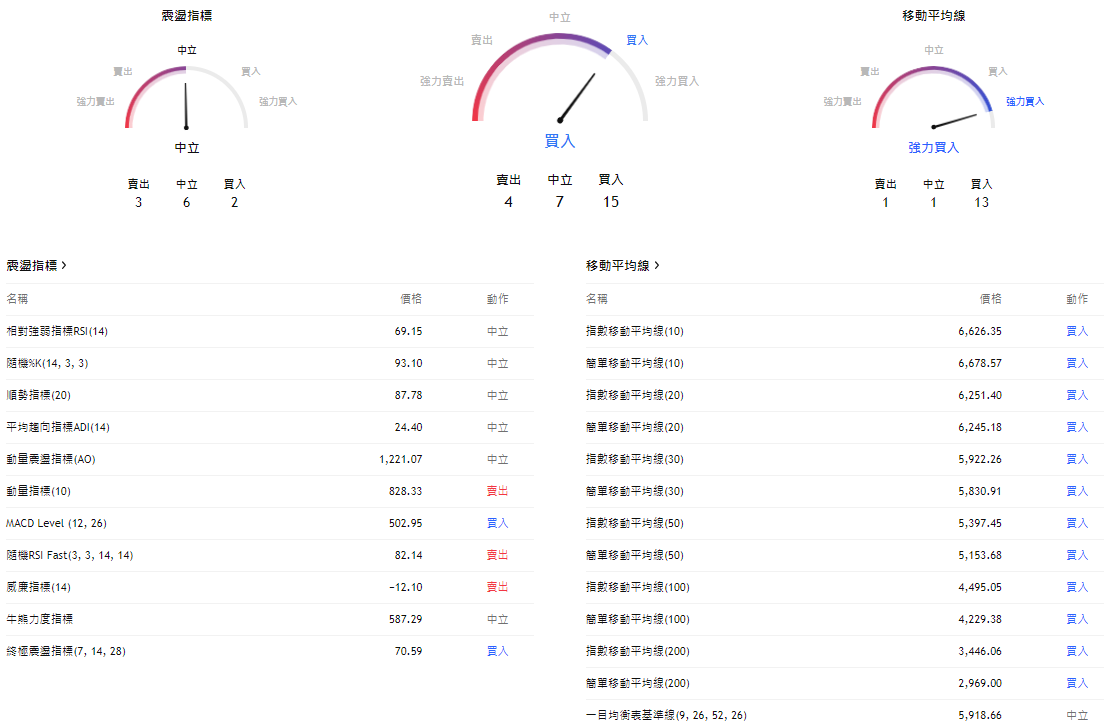The height and width of the screenshot is (723, 1104).
Task: Click 賣出 action for 動量指標(10)
Action: pos(497,491)
